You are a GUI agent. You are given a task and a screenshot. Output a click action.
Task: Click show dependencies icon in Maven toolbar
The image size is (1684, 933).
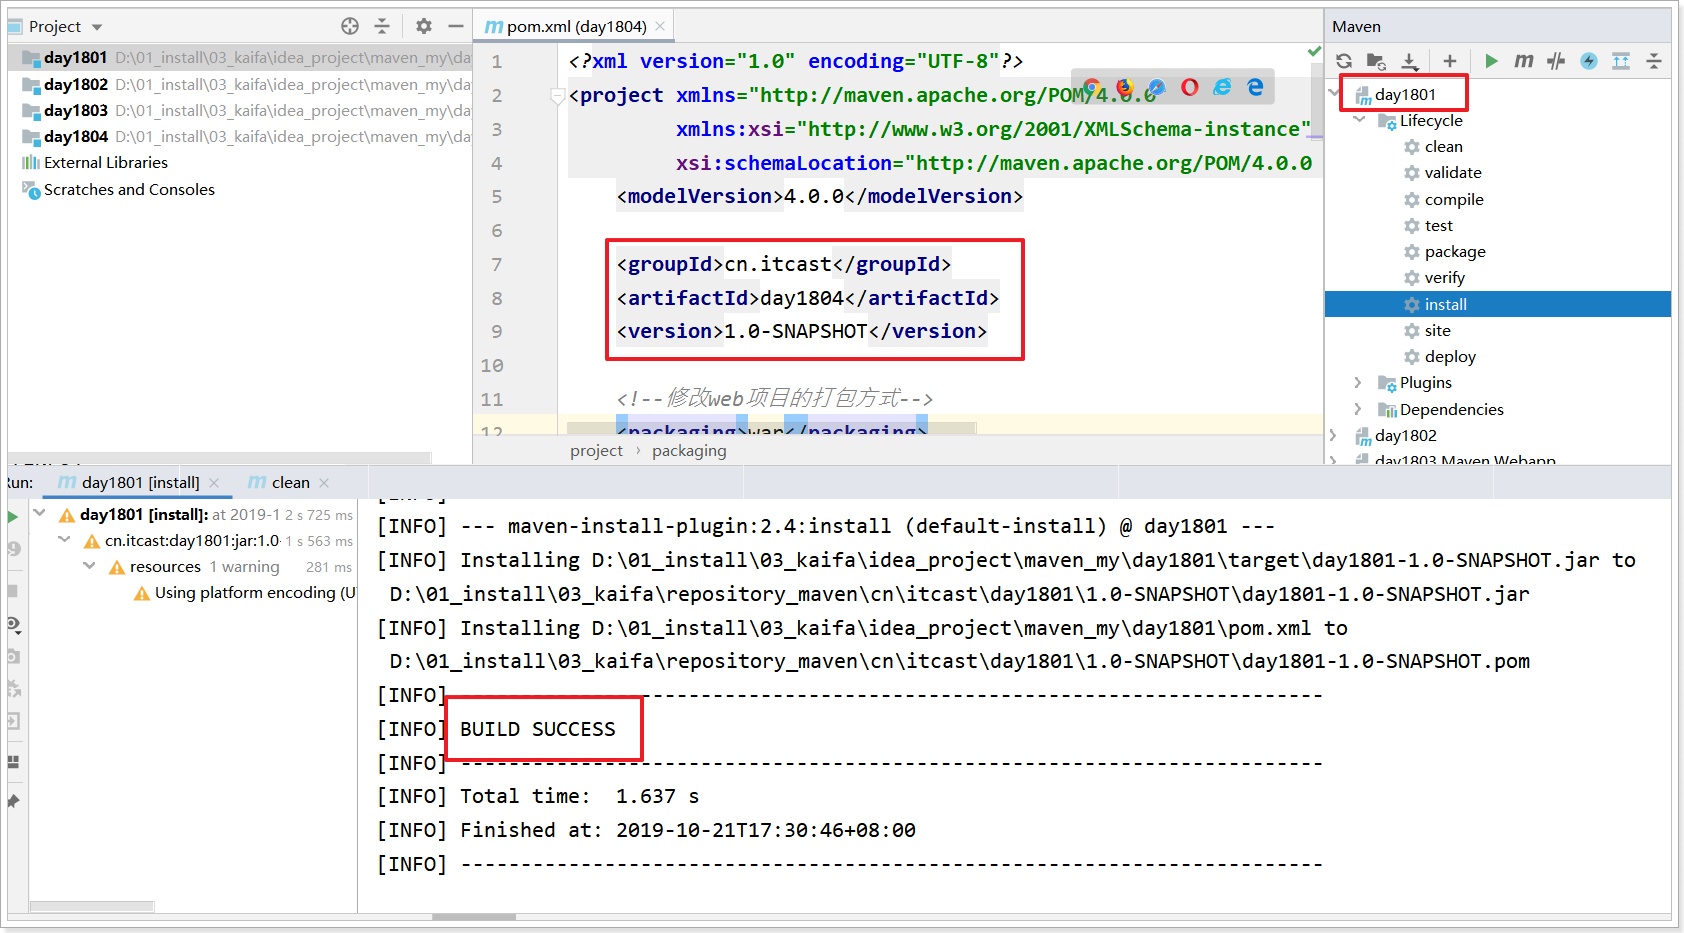pos(1621,61)
